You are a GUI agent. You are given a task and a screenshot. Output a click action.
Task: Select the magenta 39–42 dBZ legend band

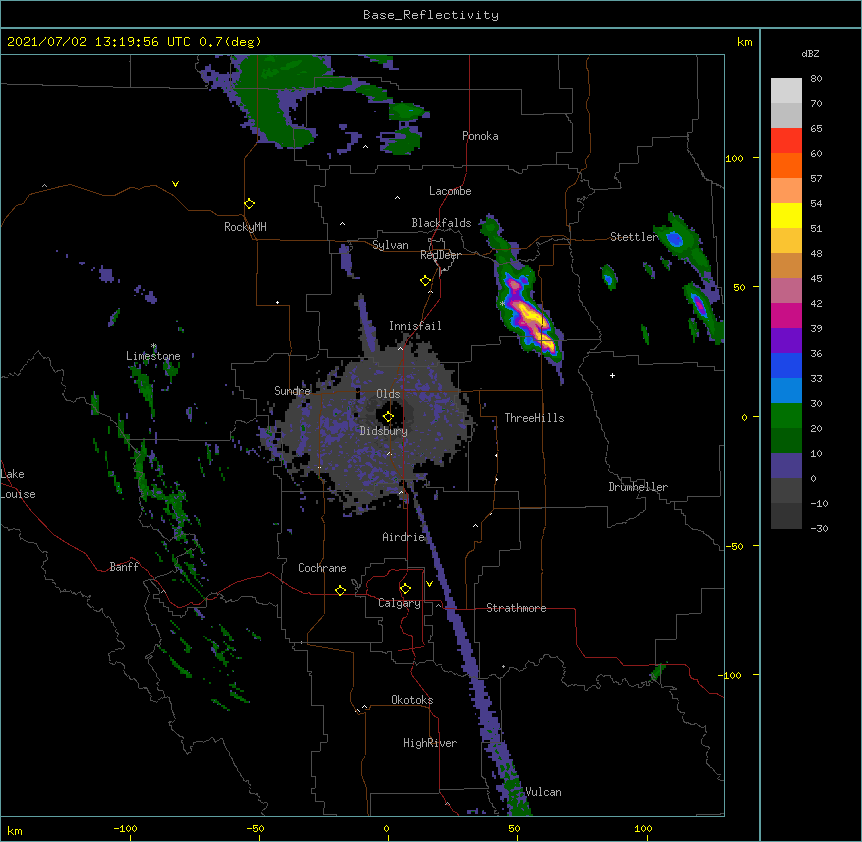coord(786,315)
